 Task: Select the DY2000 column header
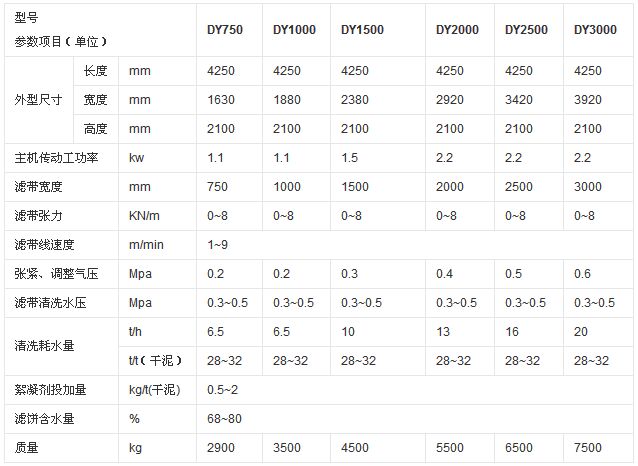(x=457, y=30)
